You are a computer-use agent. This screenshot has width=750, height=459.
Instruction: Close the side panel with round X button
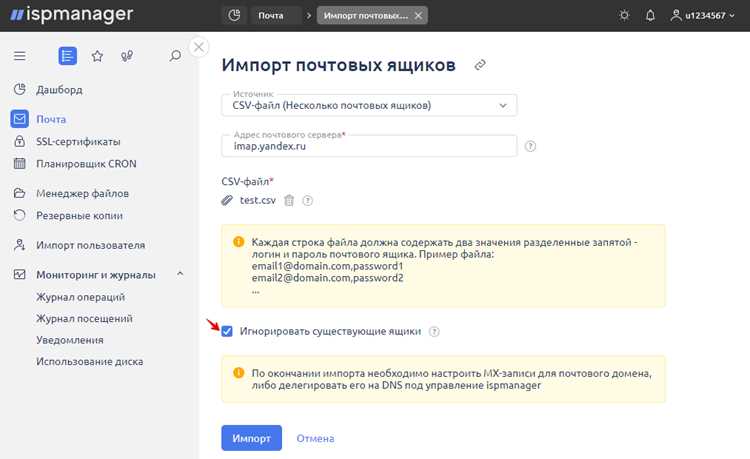pyautogui.click(x=199, y=47)
